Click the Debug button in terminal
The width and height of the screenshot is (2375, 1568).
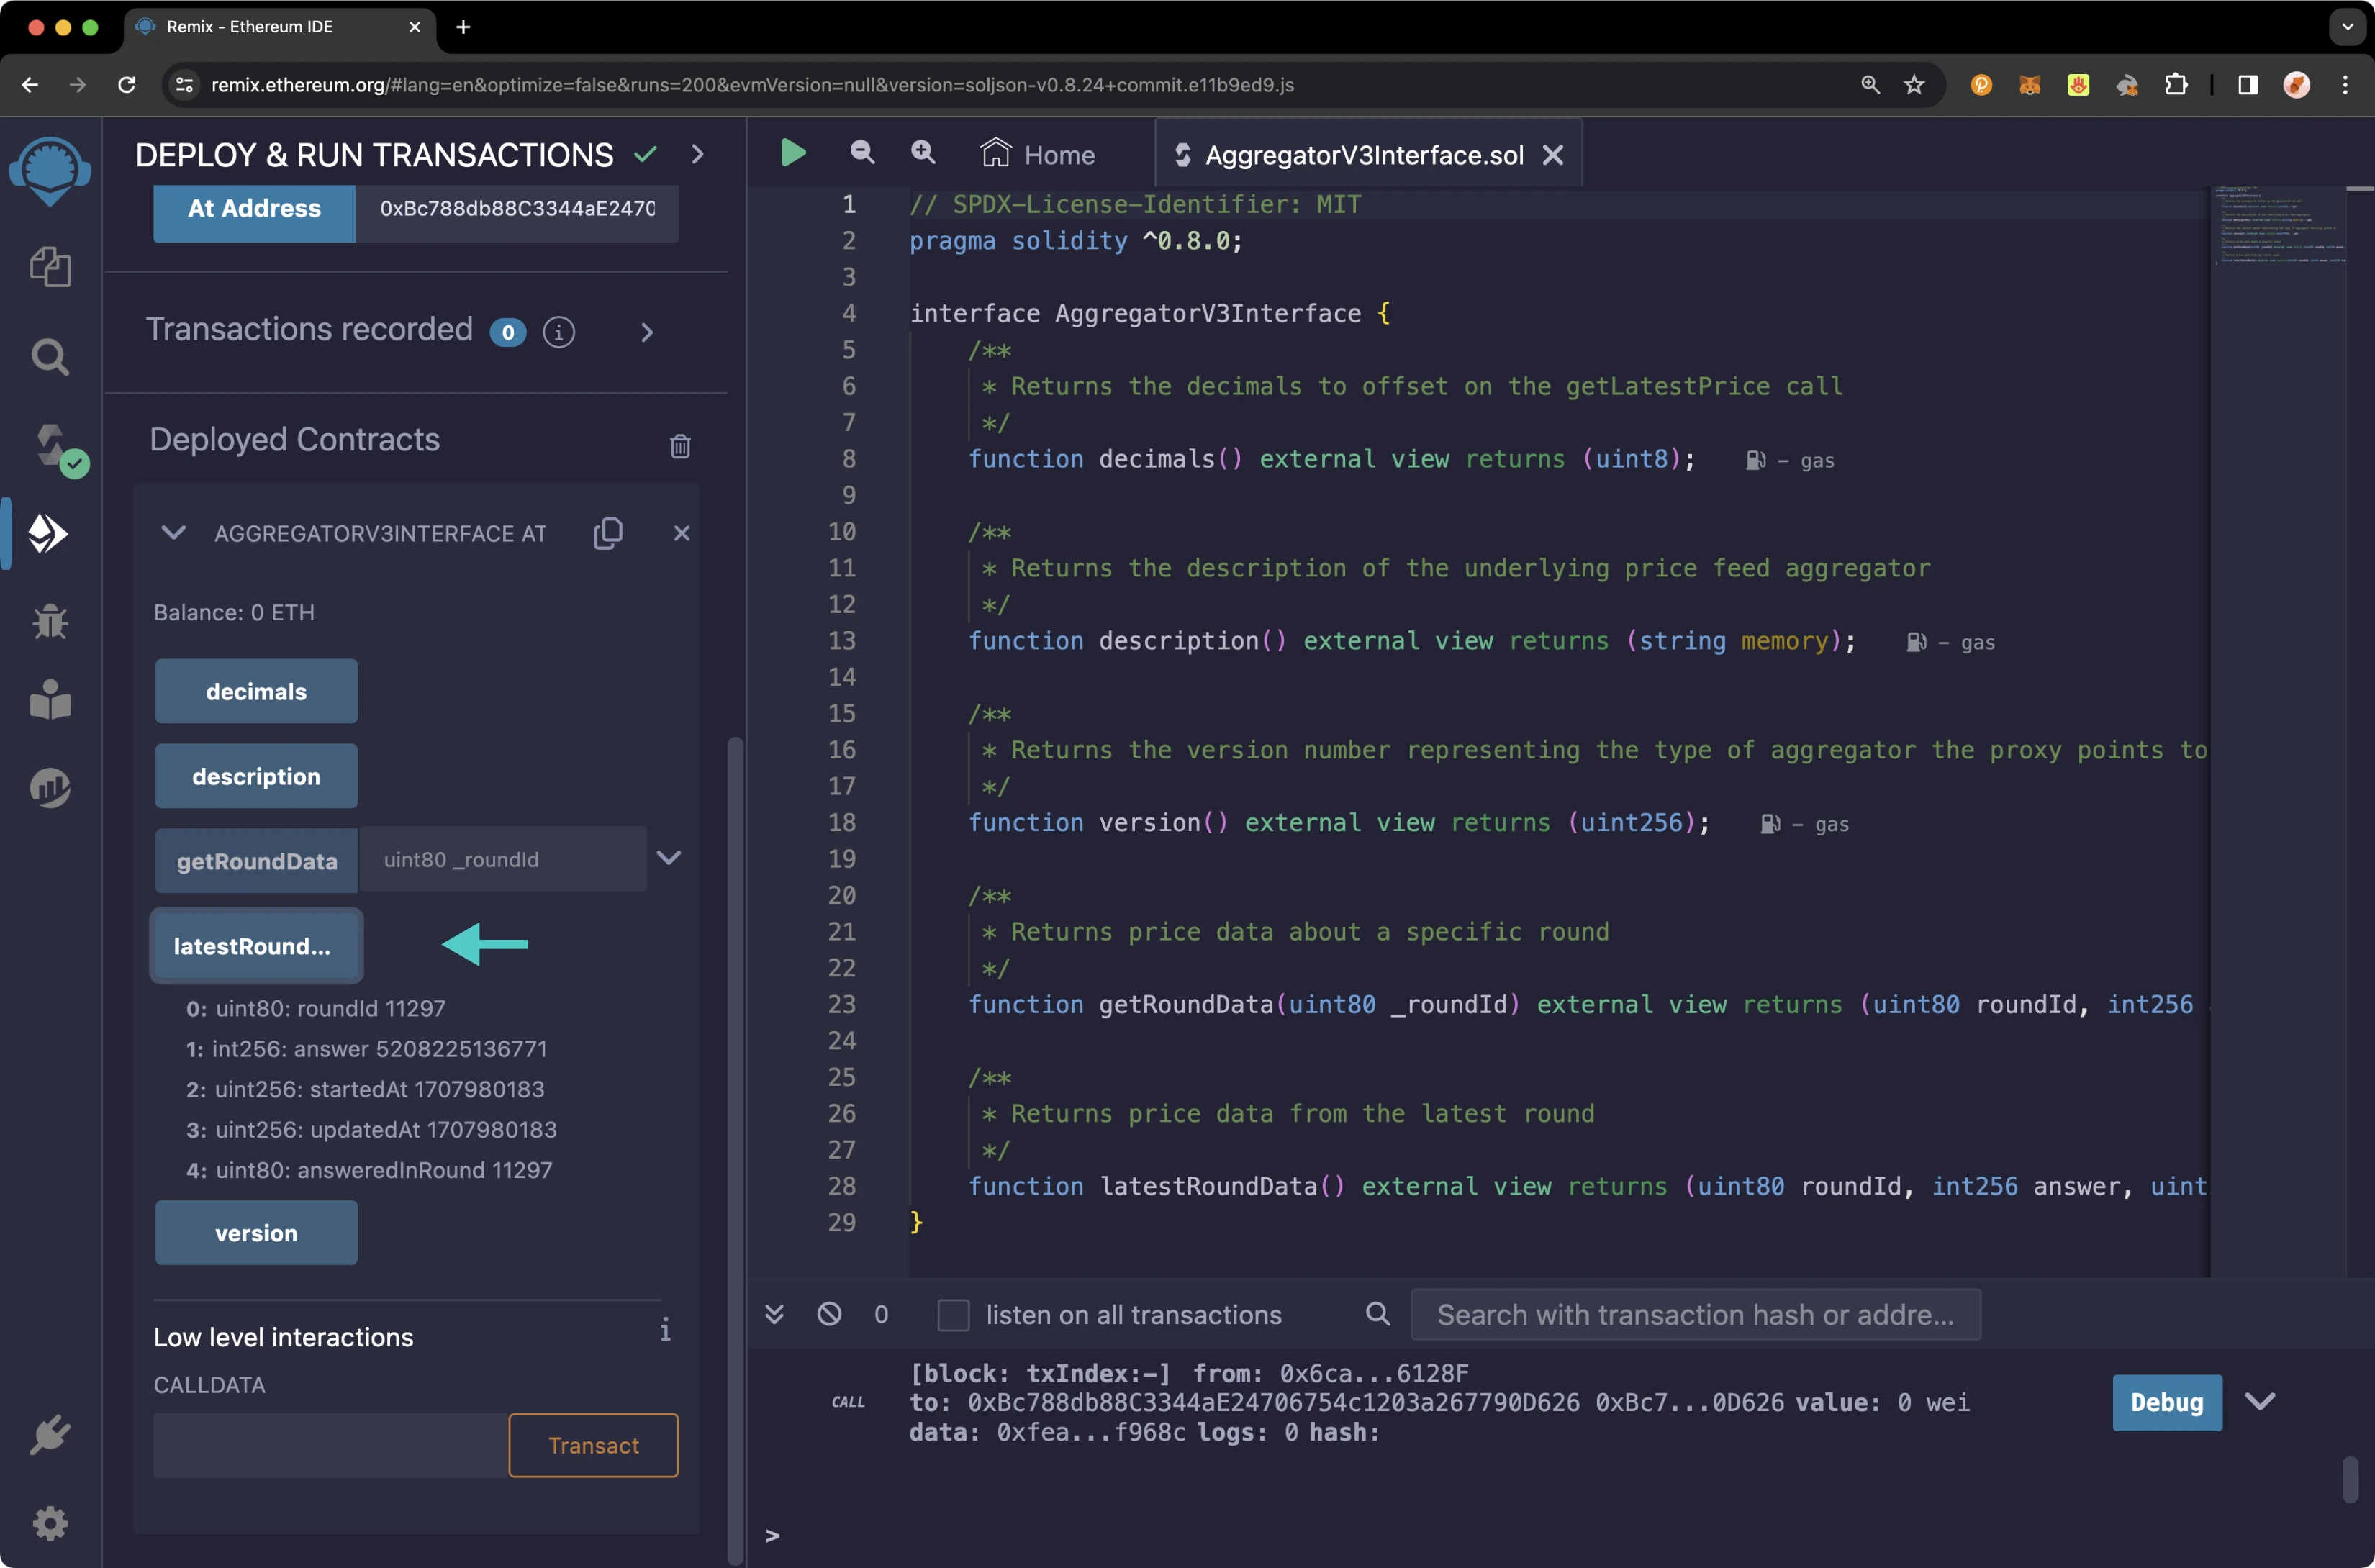coord(2167,1402)
